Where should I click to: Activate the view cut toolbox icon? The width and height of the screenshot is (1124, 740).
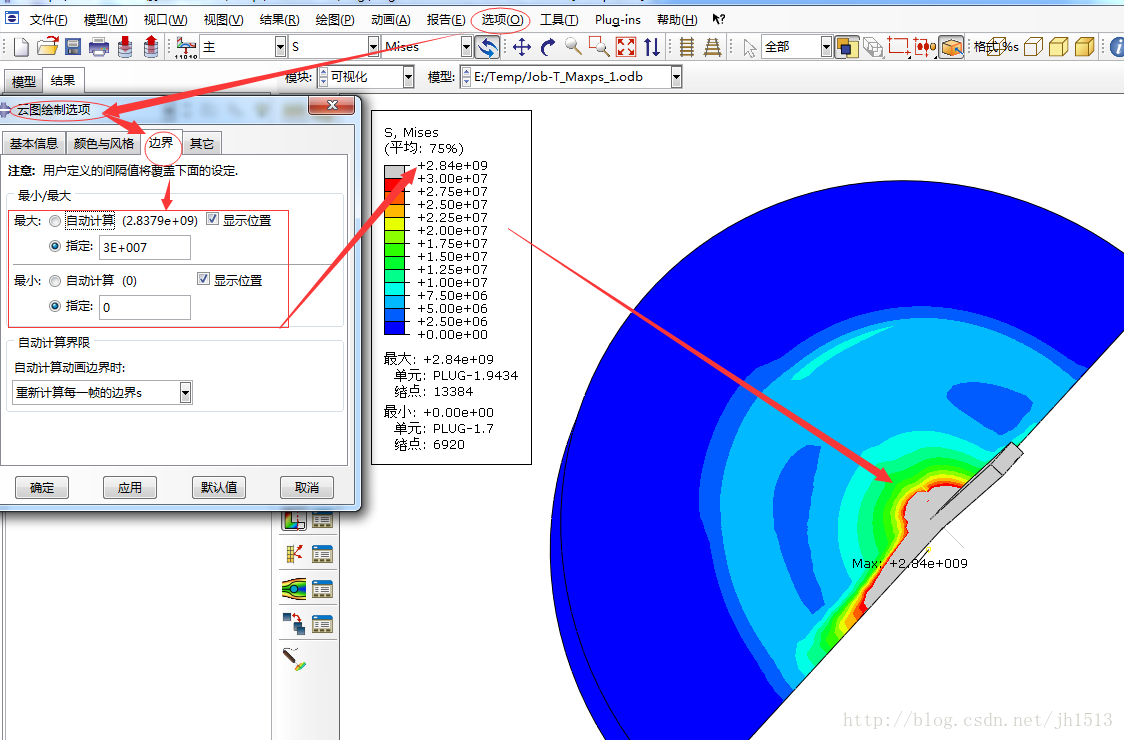pyautogui.click(x=294, y=520)
